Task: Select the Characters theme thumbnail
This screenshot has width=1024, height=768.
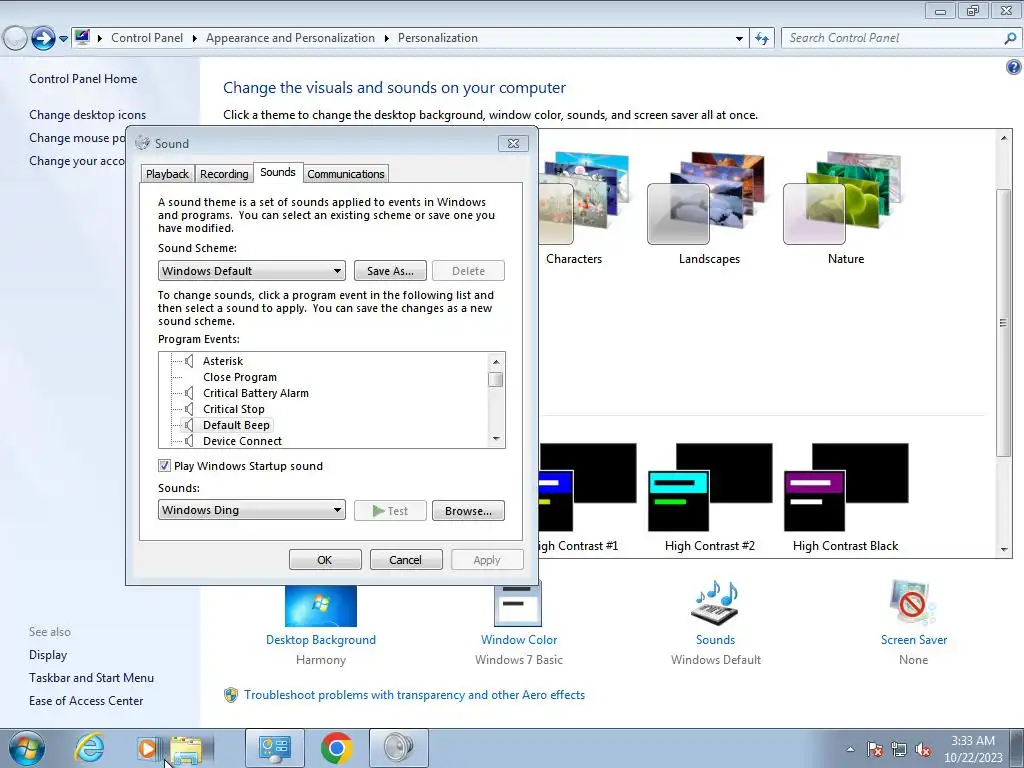Action: (583, 198)
